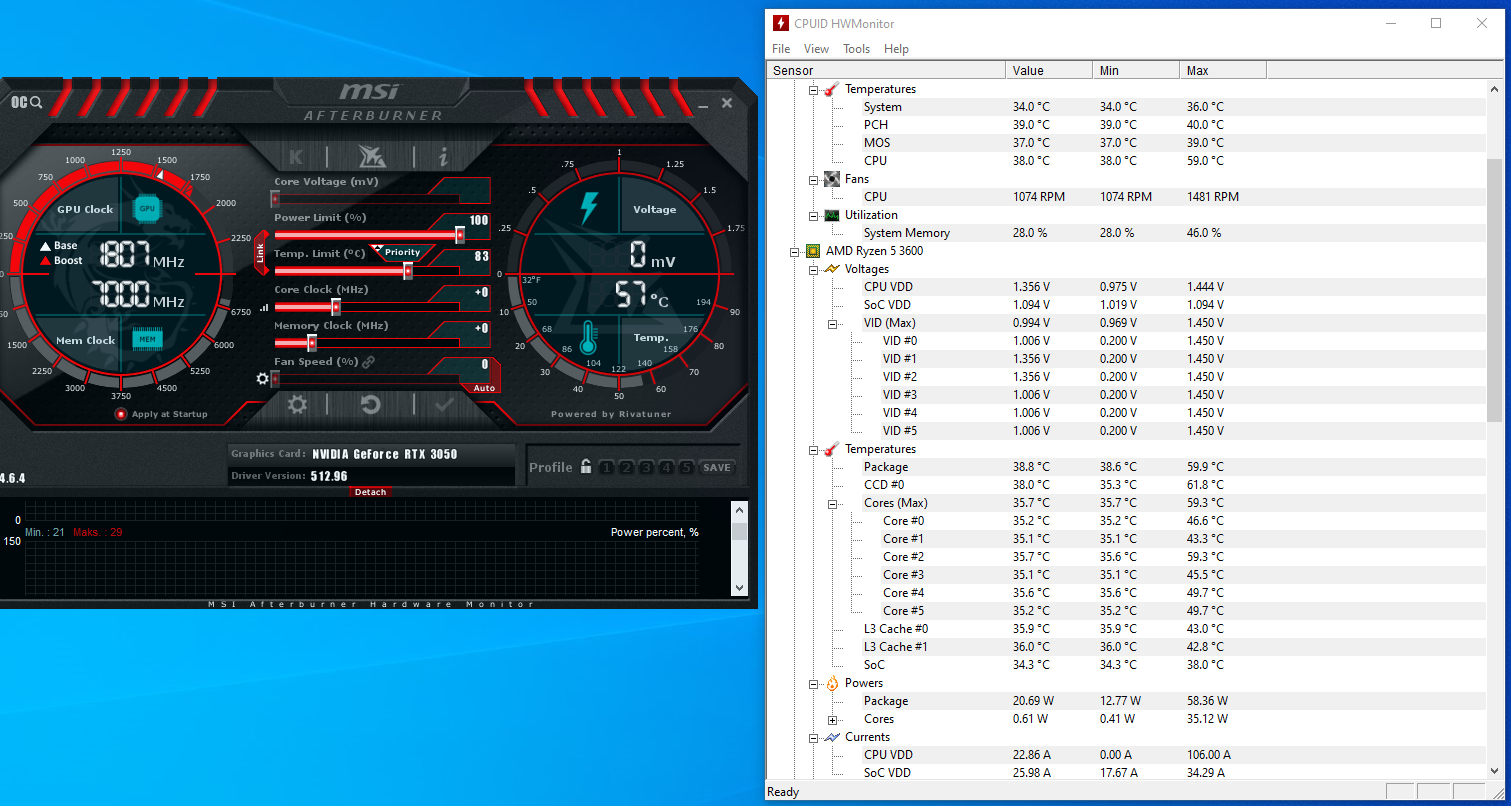Collapse the AMD Ryzen 5 3600 node
The height and width of the screenshot is (806, 1511).
point(794,251)
